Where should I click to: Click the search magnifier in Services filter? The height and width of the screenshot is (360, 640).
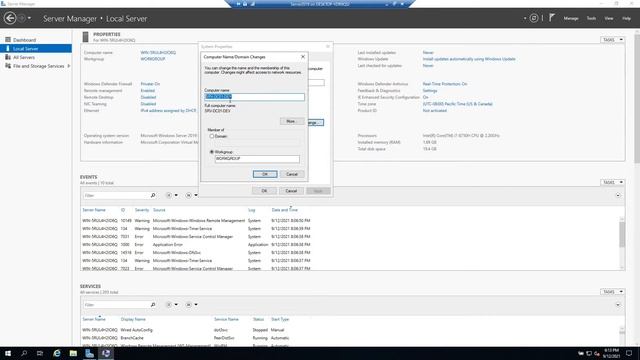[153, 305]
